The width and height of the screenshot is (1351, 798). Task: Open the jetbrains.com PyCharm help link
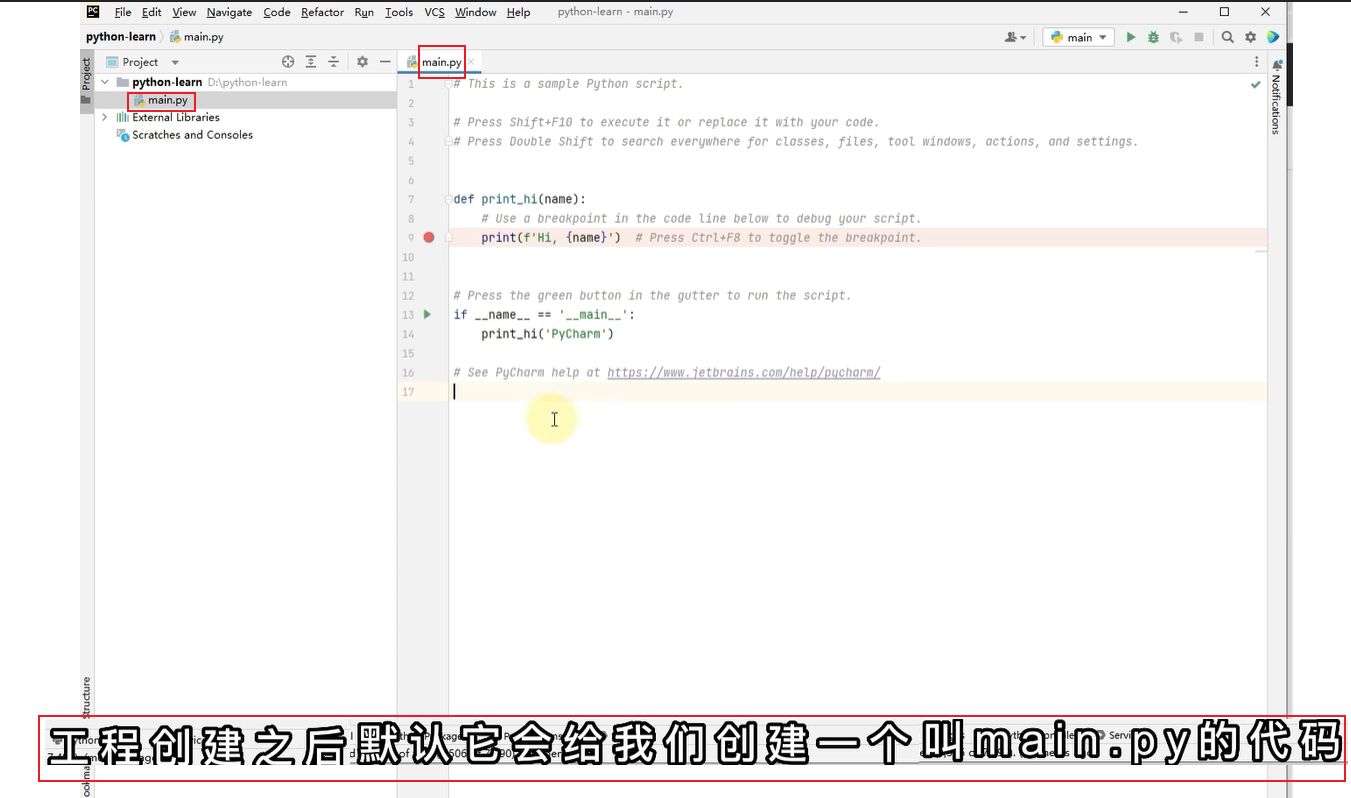pyautogui.click(x=743, y=373)
